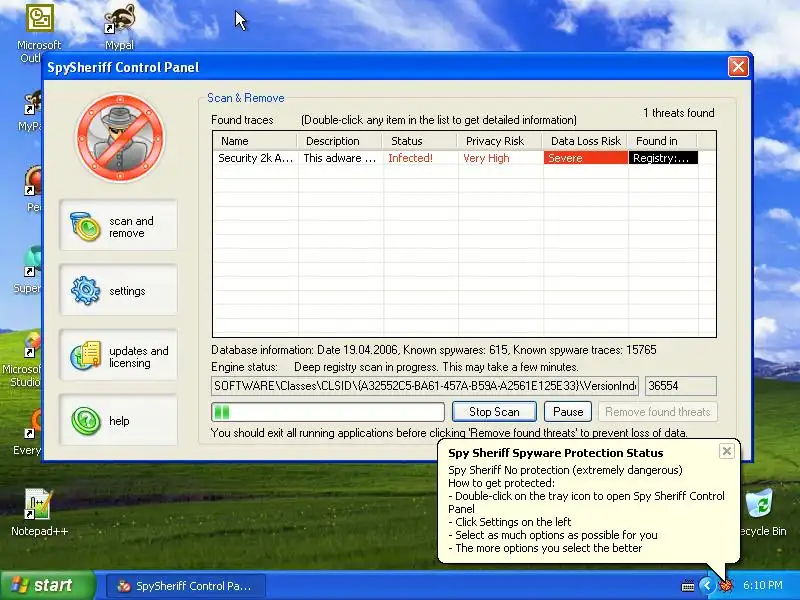
Task: Select the Microsoft Outlook desktop icon
Action: [x=39, y=34]
